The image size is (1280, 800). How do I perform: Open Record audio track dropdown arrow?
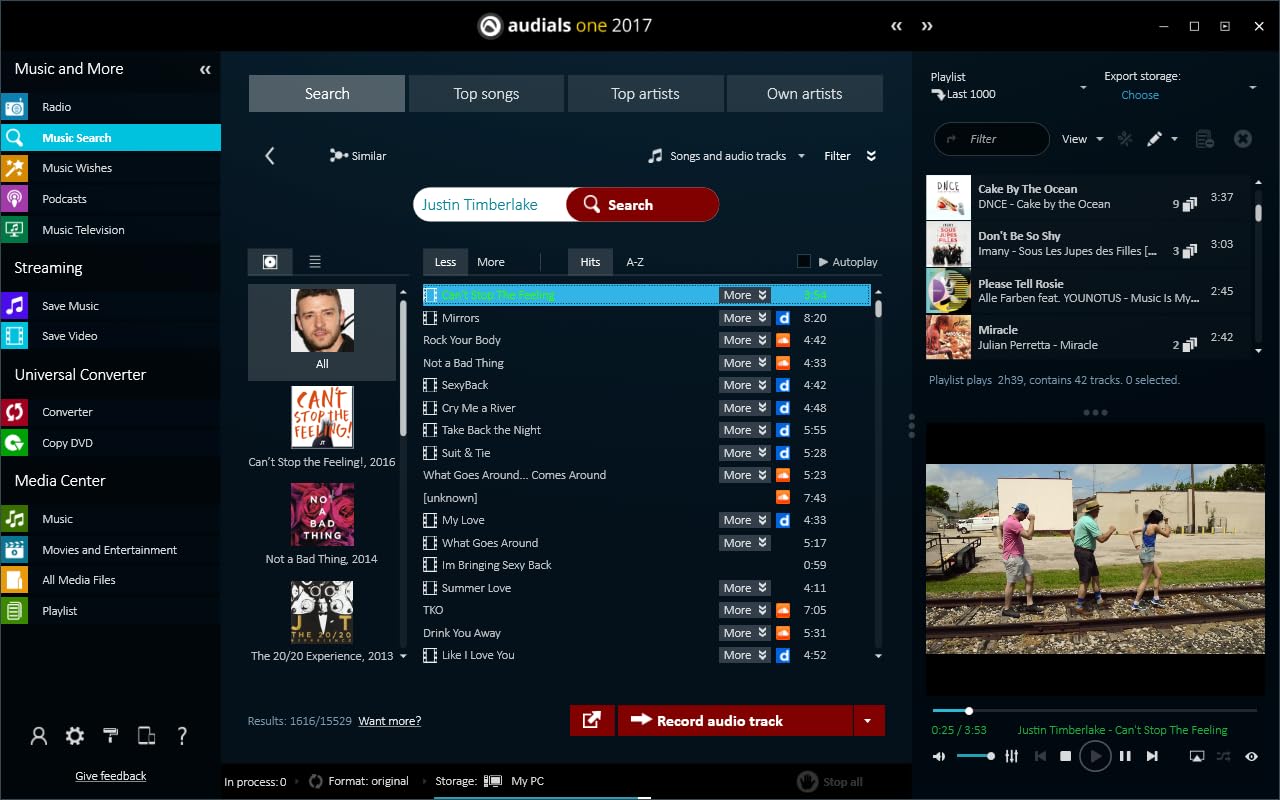[x=868, y=720]
